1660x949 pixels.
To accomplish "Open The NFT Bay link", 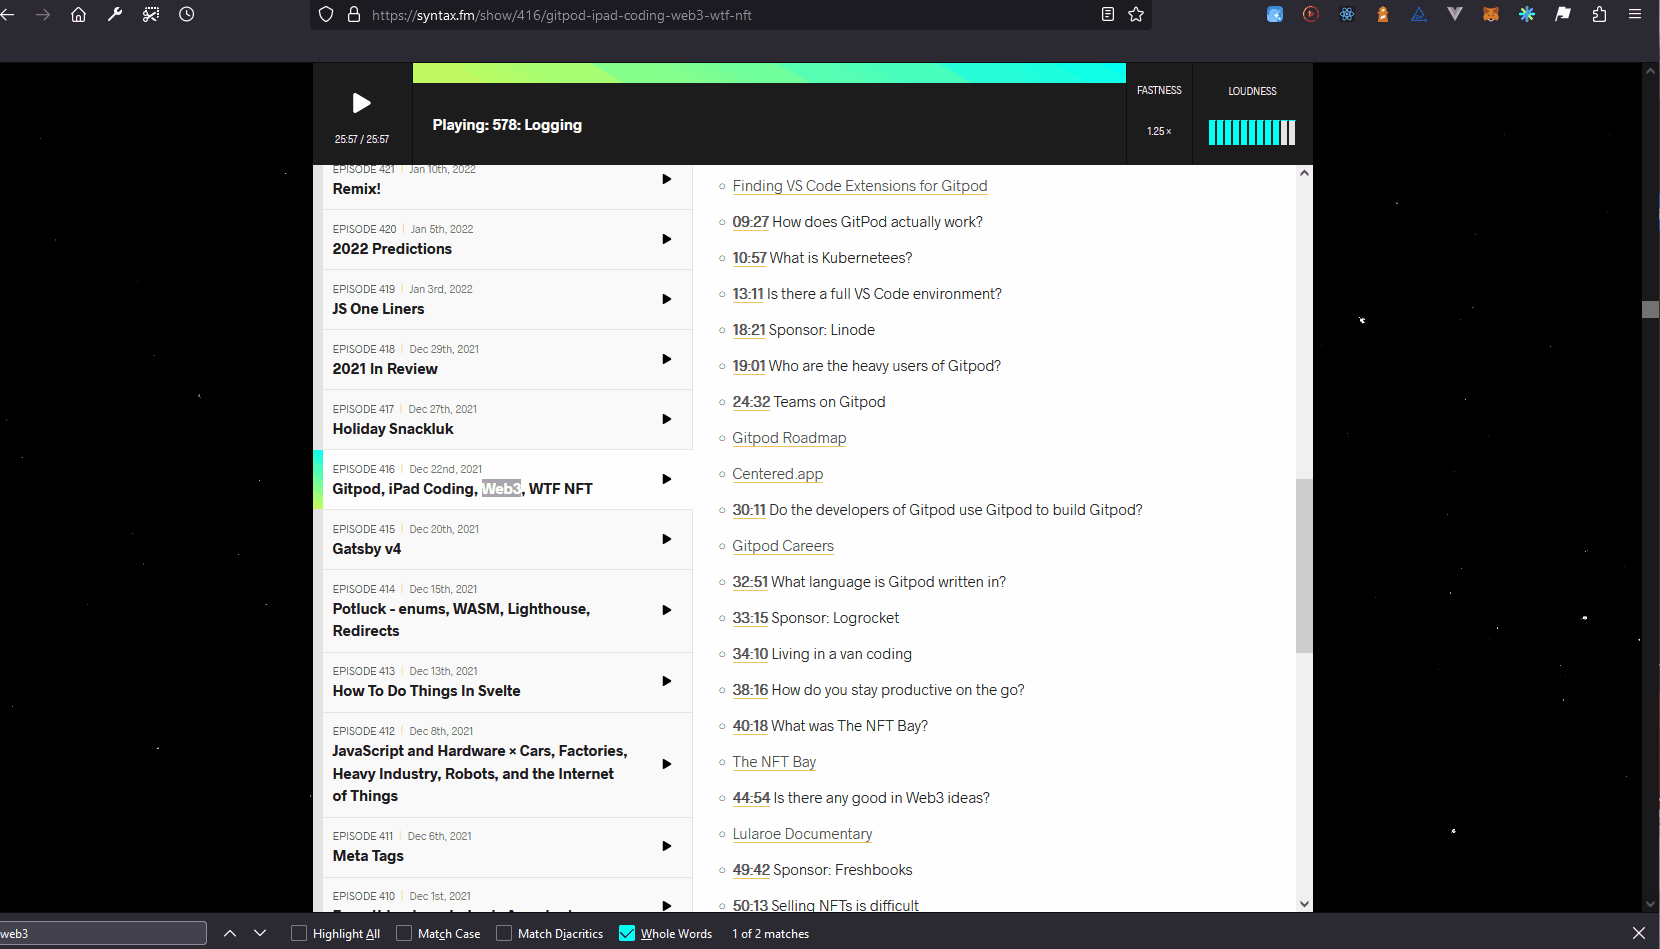I will click(774, 761).
